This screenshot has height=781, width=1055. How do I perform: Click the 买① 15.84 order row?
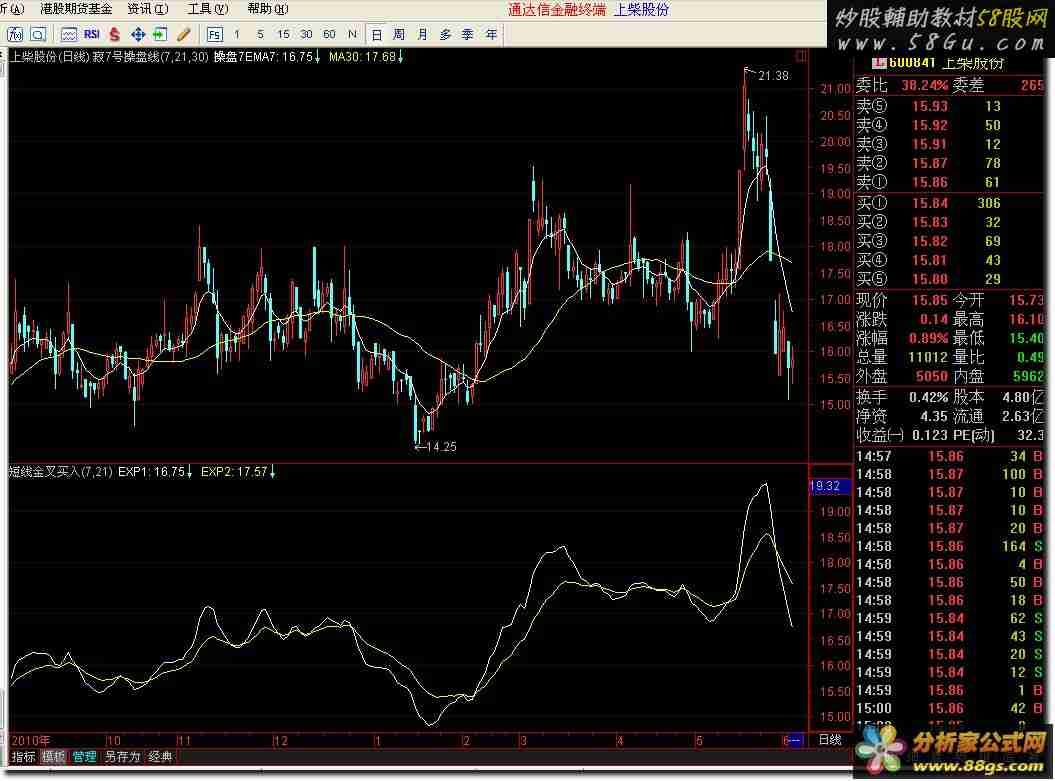pos(949,203)
